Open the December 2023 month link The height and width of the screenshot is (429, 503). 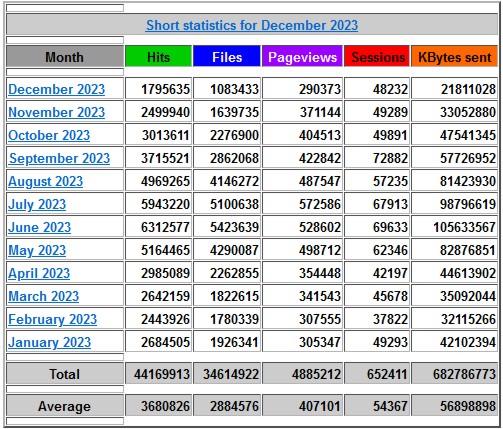tap(57, 89)
